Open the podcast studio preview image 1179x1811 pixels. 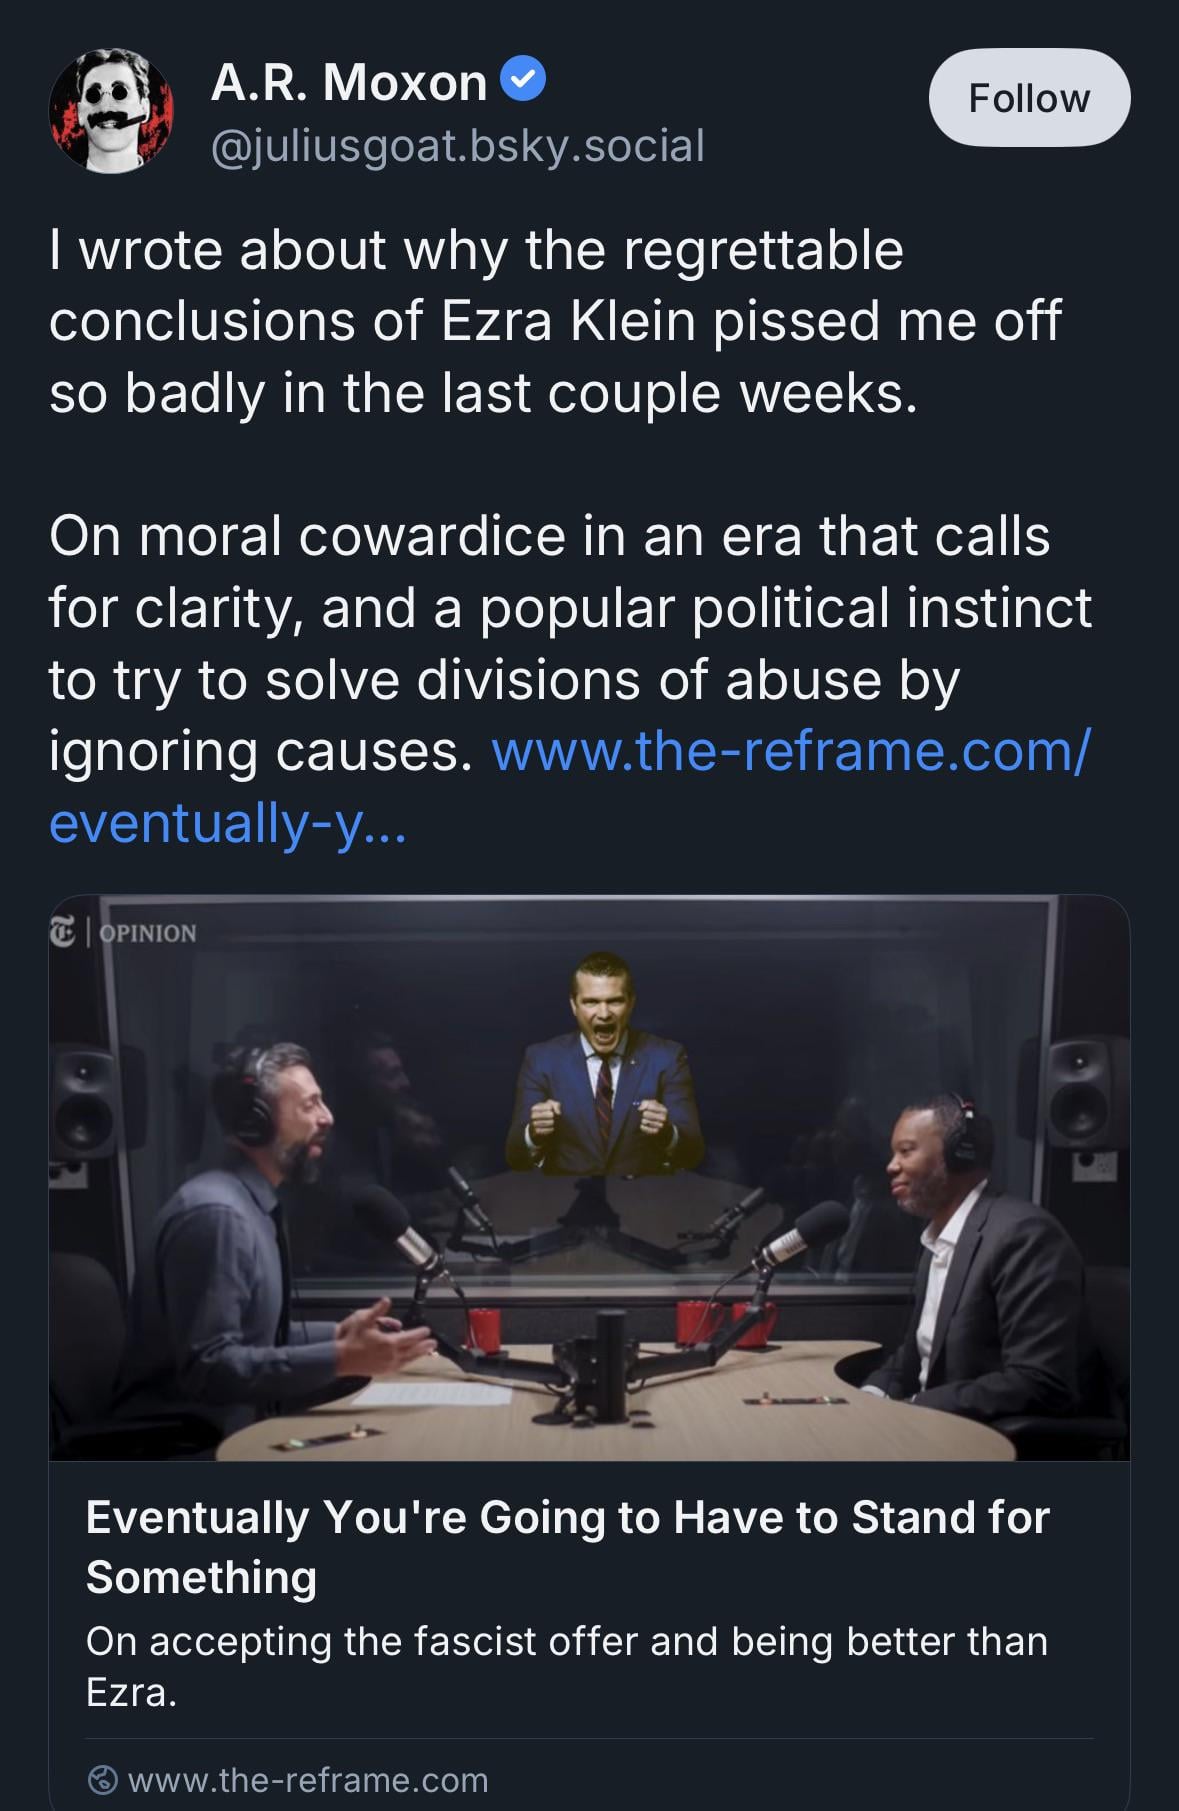click(589, 1178)
